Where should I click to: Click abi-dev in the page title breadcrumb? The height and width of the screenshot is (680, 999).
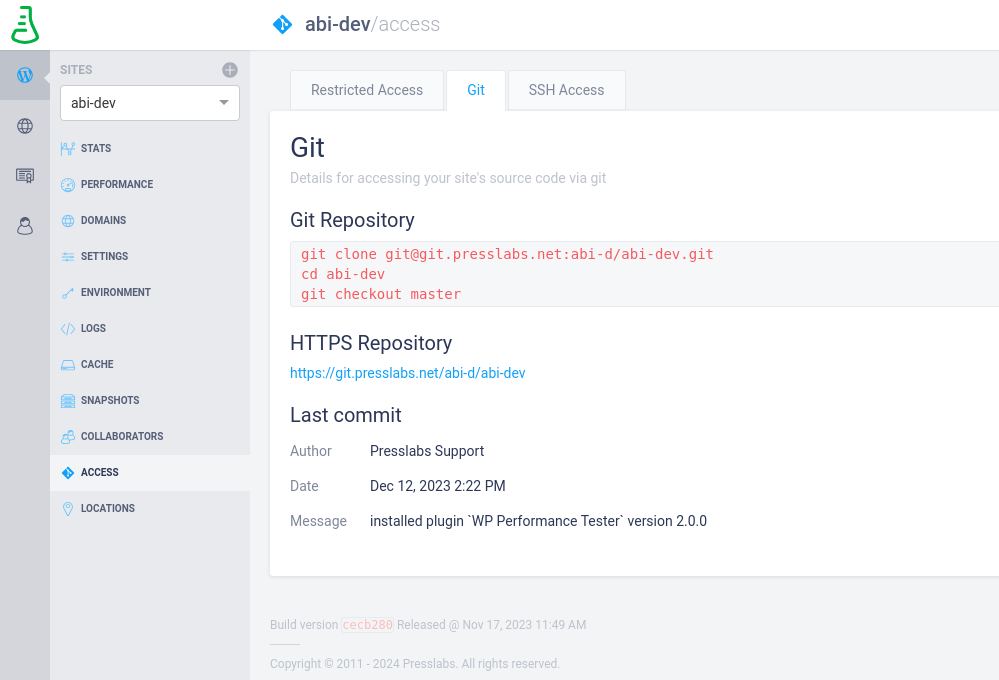(338, 24)
